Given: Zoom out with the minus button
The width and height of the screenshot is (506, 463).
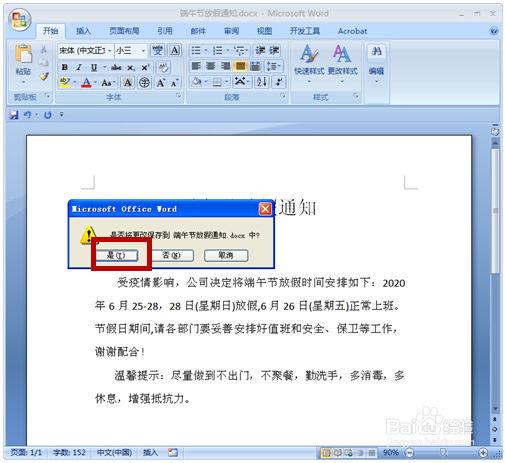Looking at the screenshot, I should 409,453.
